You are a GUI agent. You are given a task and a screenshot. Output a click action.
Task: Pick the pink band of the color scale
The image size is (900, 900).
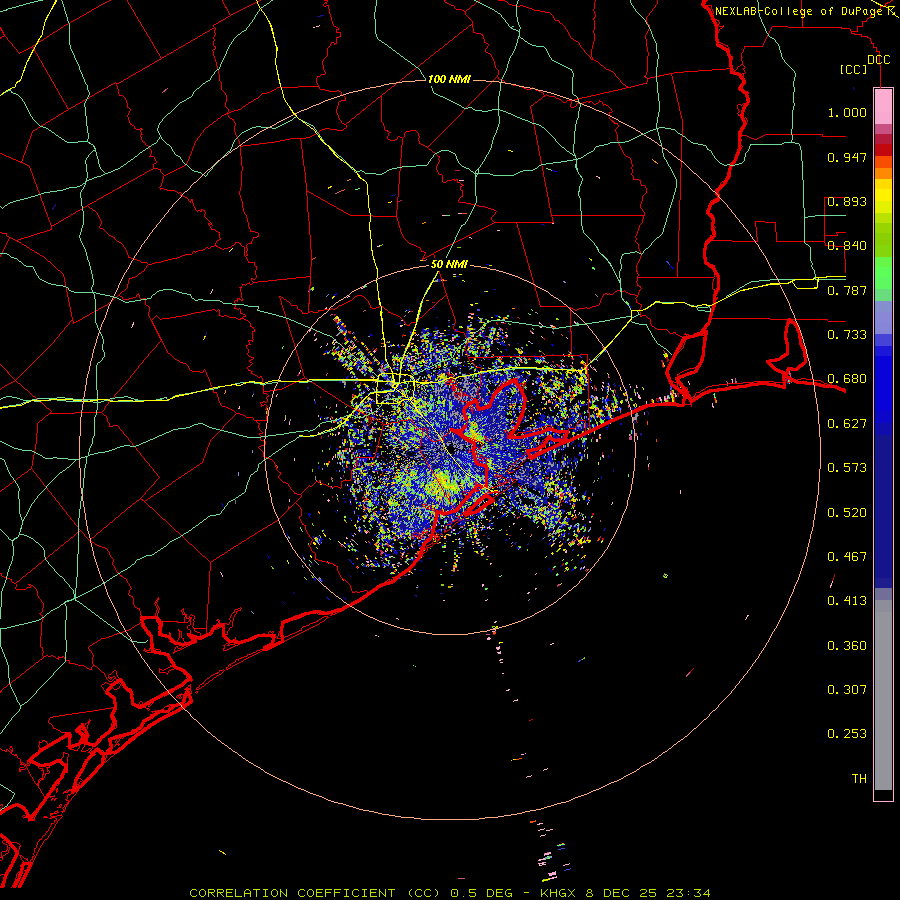tap(883, 107)
